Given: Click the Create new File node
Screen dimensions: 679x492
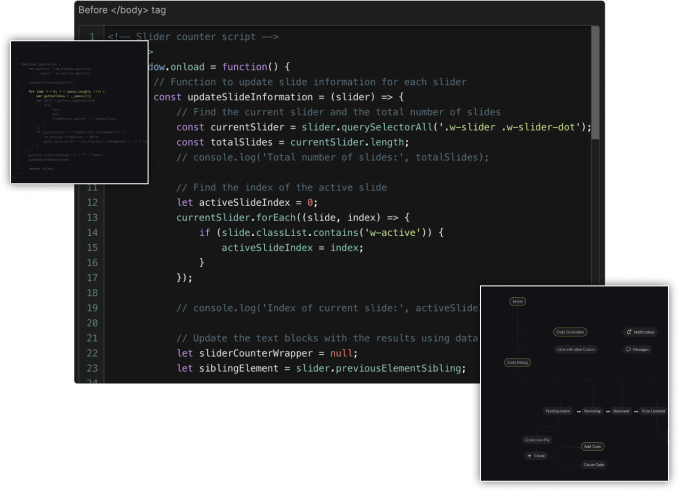Looking at the screenshot, I should [x=537, y=440].
